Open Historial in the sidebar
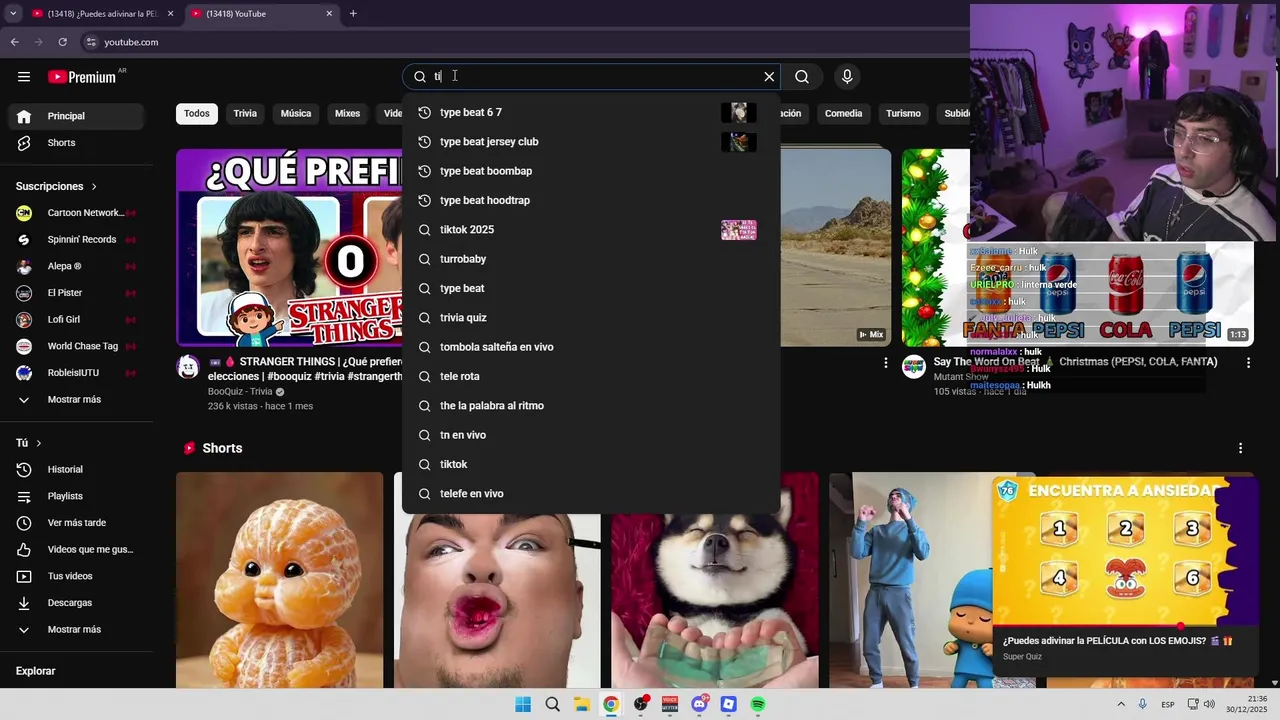Viewport: 1280px width, 720px height. pos(76,470)
